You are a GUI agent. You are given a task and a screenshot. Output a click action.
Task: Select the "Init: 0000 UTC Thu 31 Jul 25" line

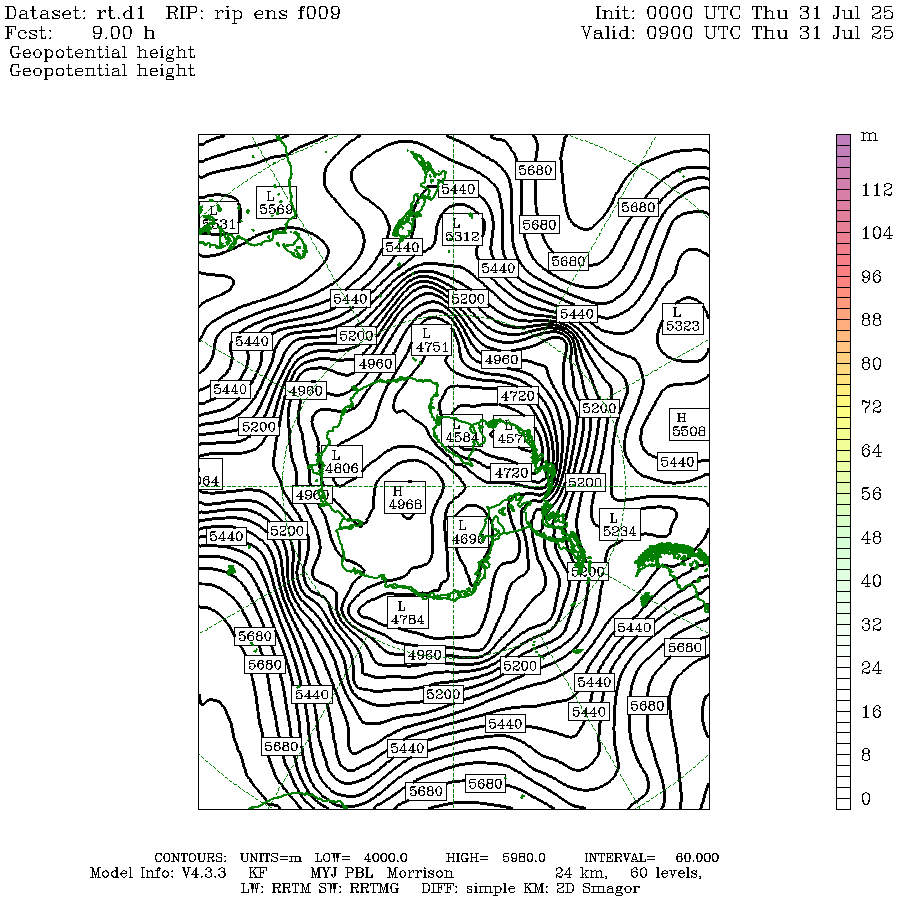[x=744, y=13]
